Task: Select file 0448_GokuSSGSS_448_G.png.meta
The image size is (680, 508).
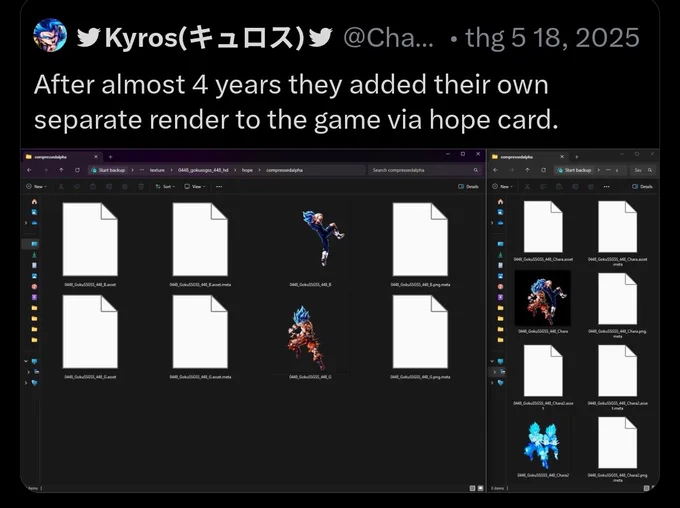Action: [420, 337]
